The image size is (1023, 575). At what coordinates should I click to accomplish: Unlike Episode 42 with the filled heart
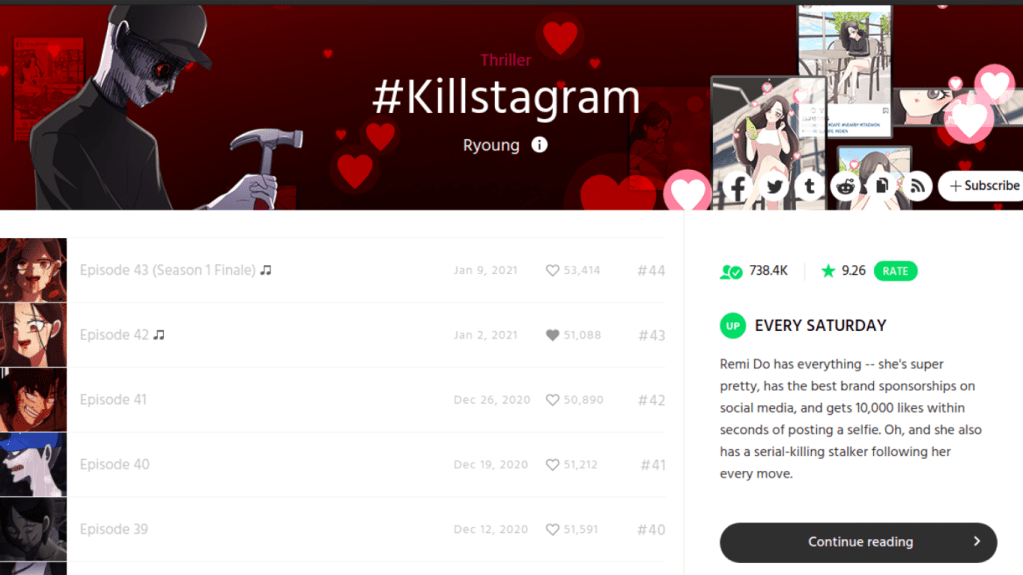click(552, 335)
